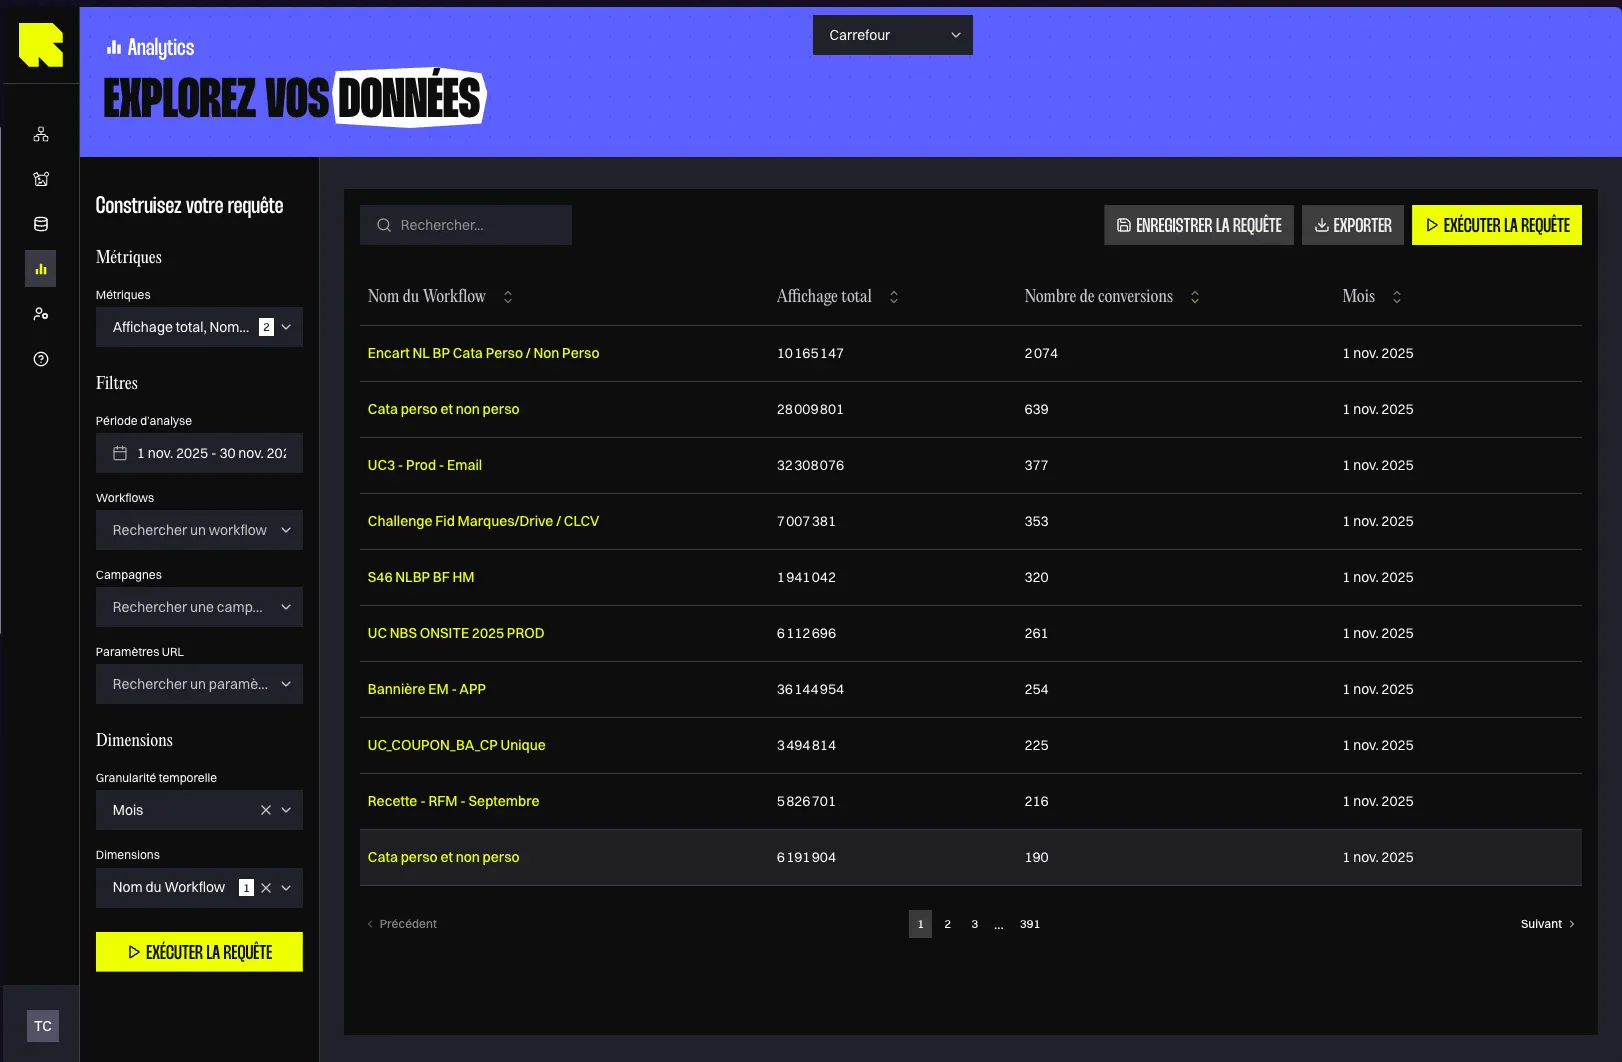Open Cata perso workflow with 190 conversions
The width and height of the screenshot is (1622, 1062).
[x=443, y=857]
